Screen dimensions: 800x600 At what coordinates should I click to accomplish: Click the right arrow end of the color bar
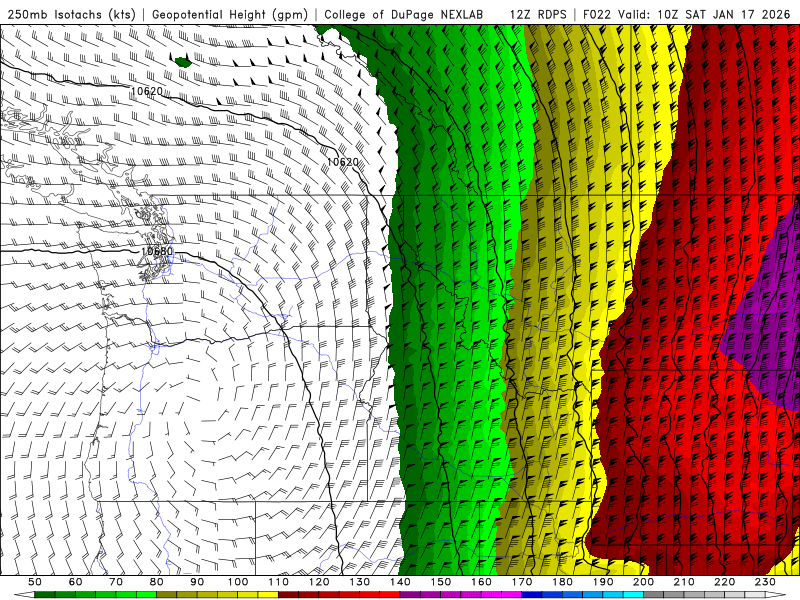tap(776, 595)
